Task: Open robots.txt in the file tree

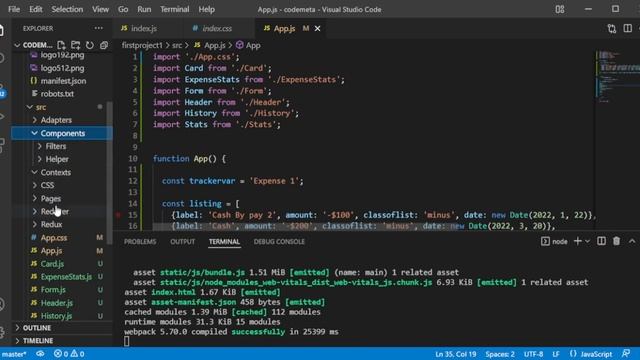Action: [x=57, y=94]
